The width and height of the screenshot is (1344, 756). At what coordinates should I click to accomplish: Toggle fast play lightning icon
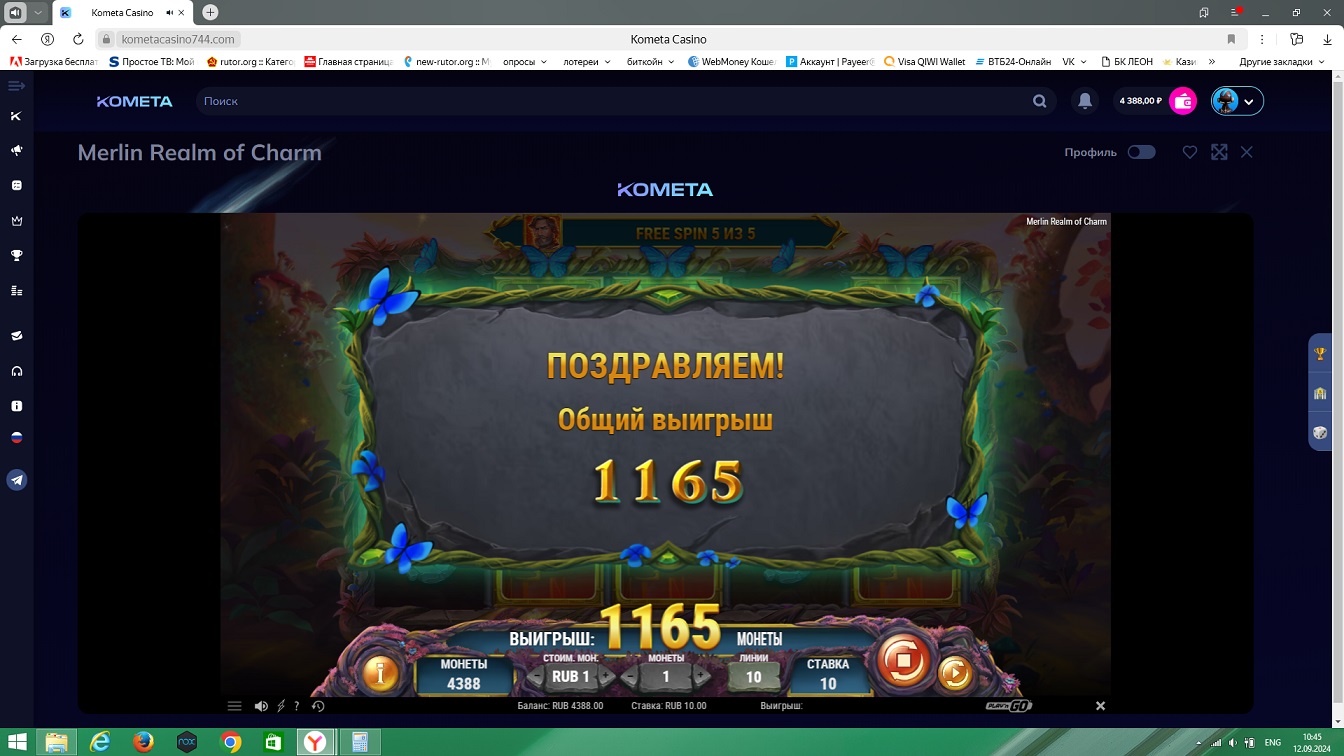pos(281,706)
